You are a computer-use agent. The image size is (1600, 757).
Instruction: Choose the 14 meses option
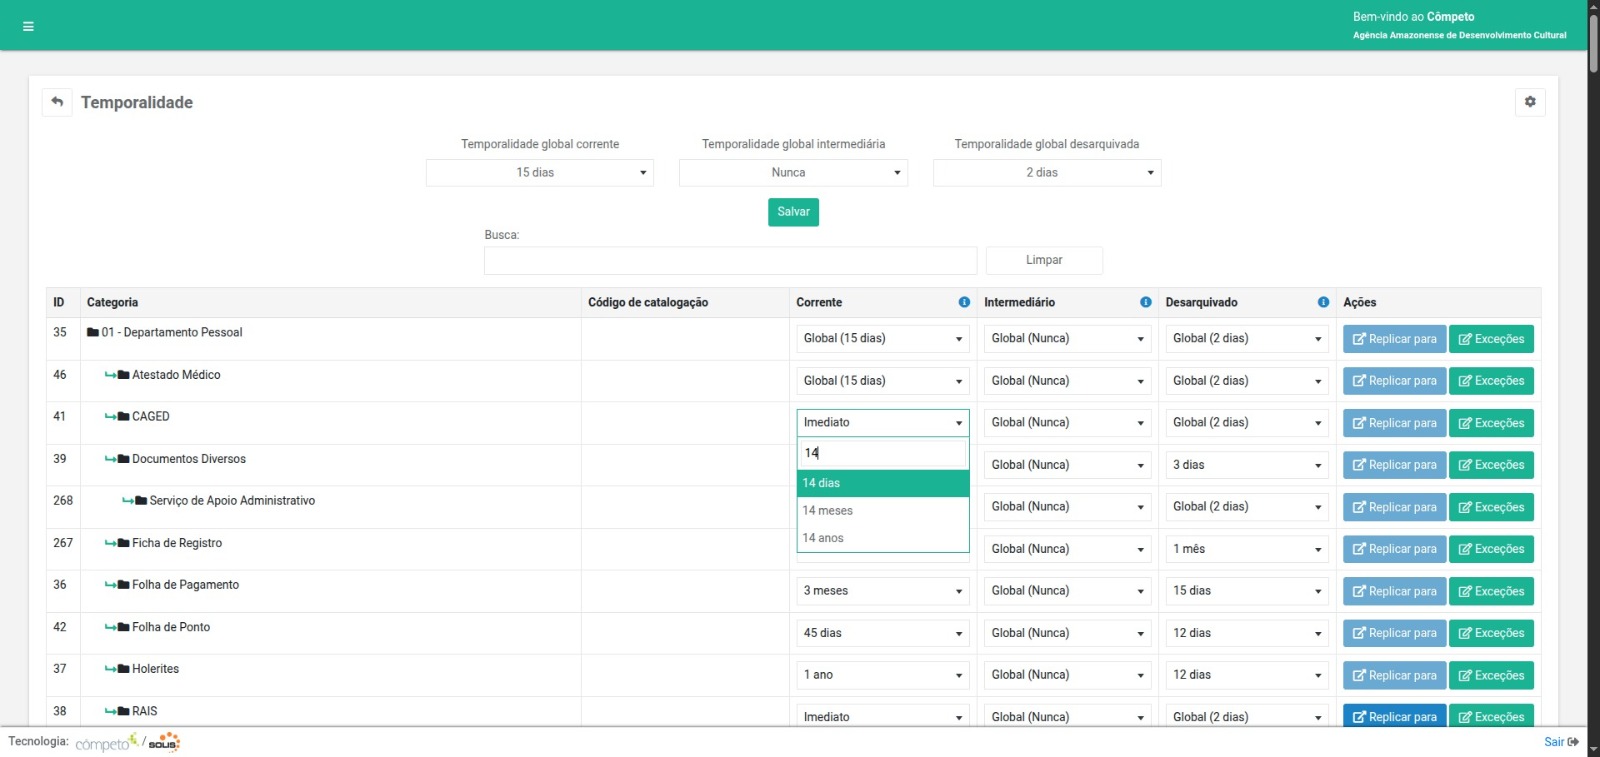882,511
